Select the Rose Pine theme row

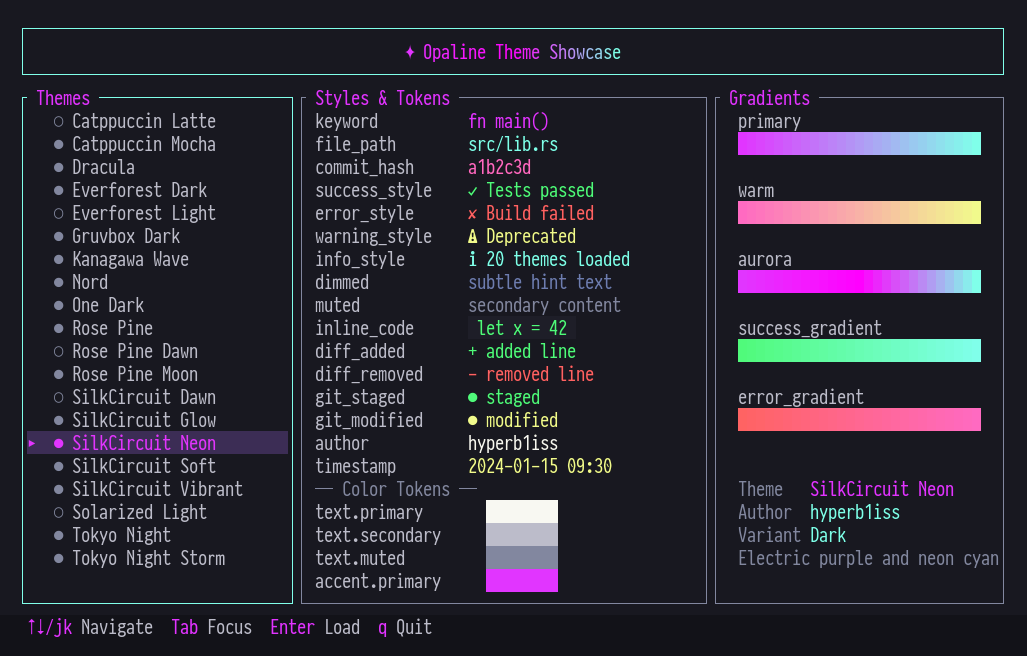pos(157,328)
